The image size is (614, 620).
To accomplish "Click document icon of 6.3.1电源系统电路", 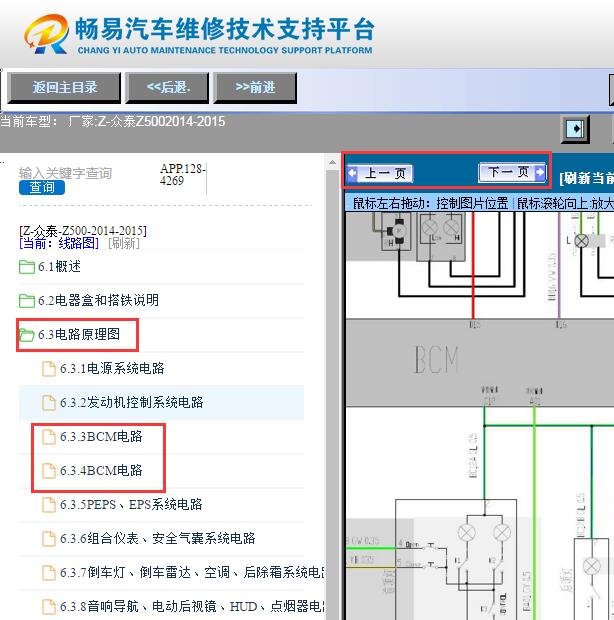I will click(49, 369).
